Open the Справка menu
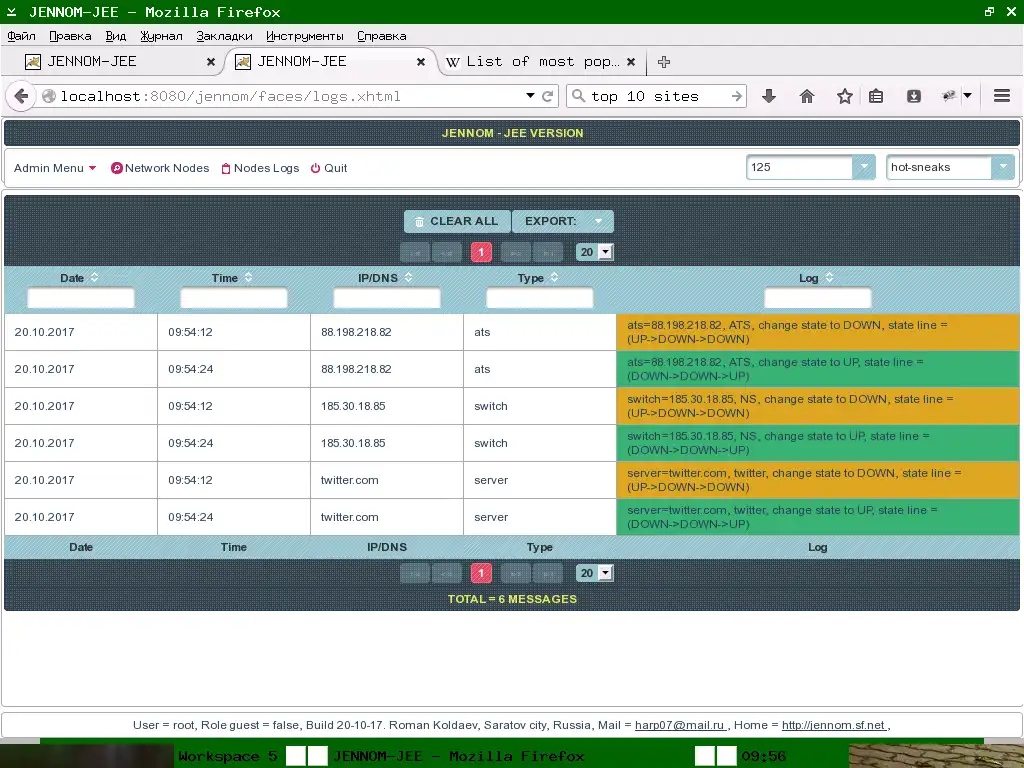1024x768 pixels. tap(381, 36)
